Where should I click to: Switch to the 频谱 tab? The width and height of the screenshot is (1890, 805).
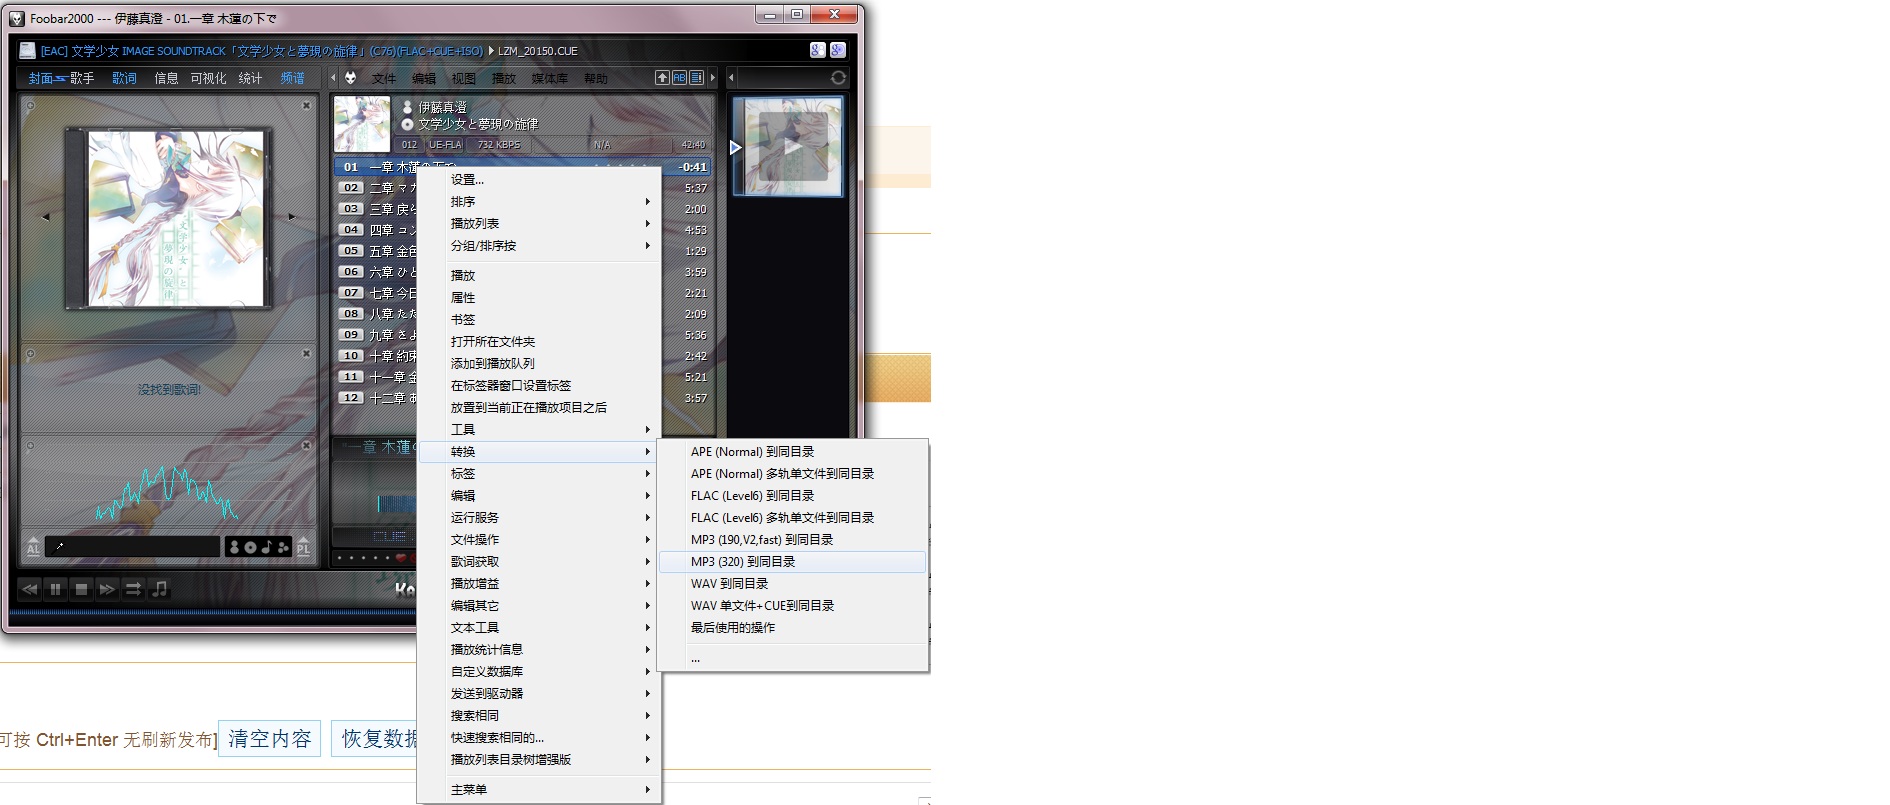point(292,78)
